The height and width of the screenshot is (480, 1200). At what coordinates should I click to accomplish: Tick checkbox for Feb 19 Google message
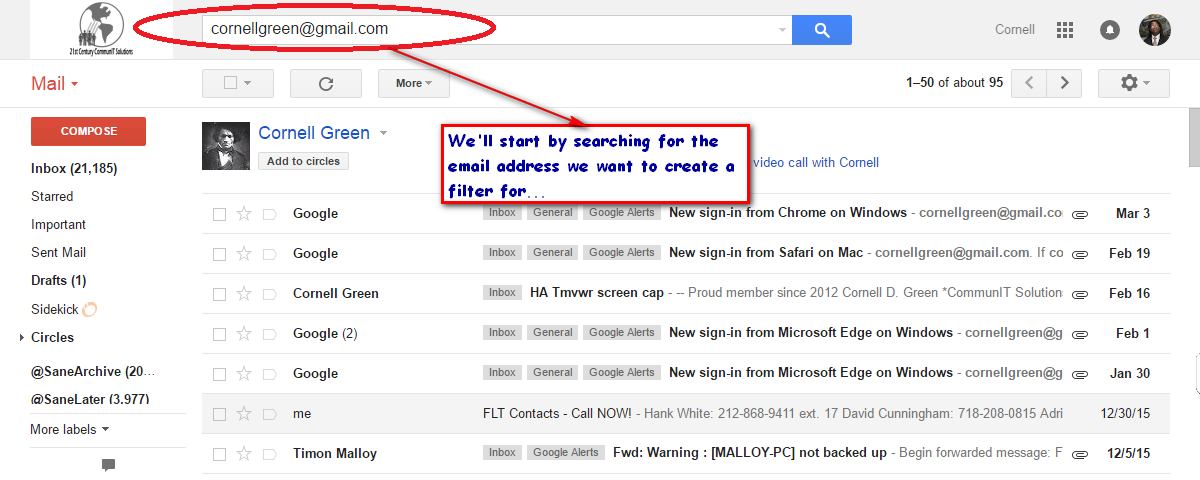click(x=219, y=253)
